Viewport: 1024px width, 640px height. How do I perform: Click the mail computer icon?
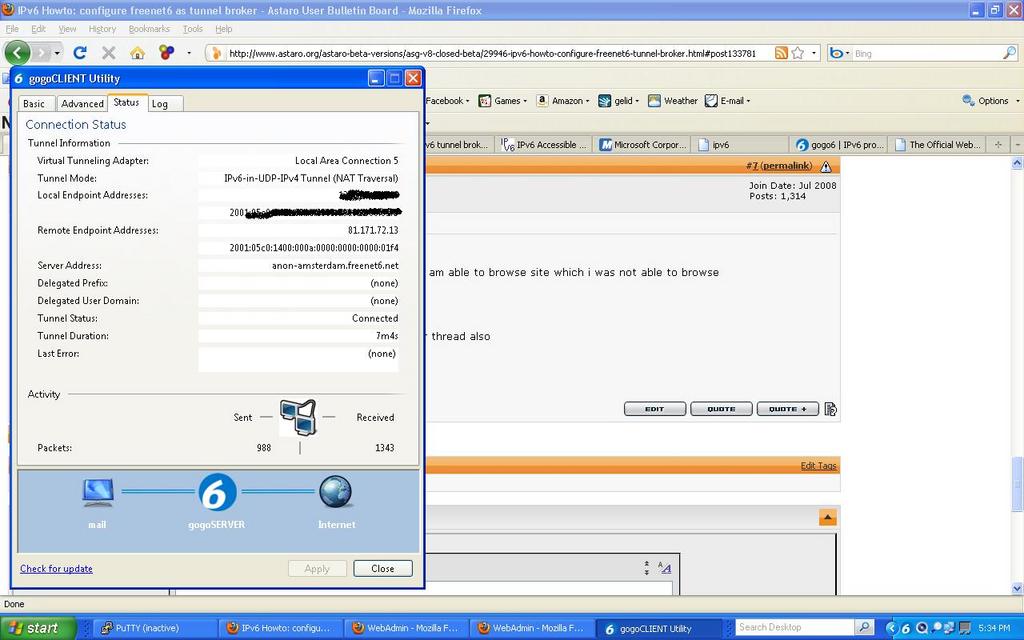tap(98, 493)
